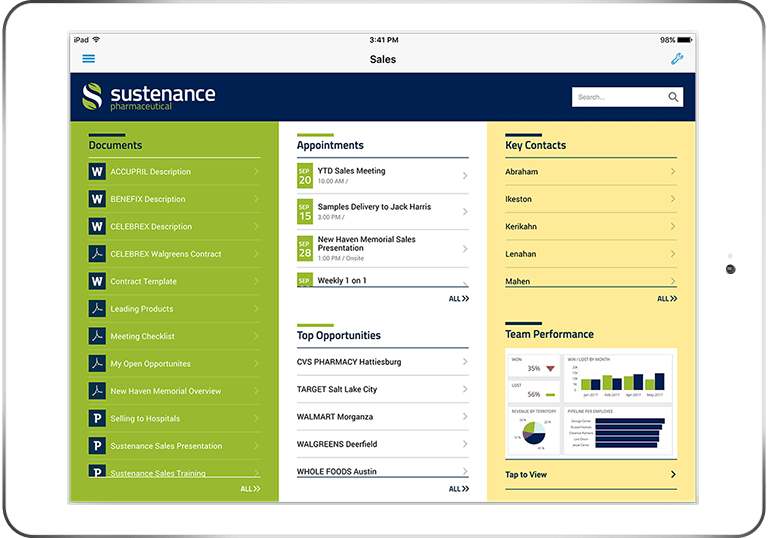Expand chevron for WALMART Morganza

pyautogui.click(x=465, y=416)
